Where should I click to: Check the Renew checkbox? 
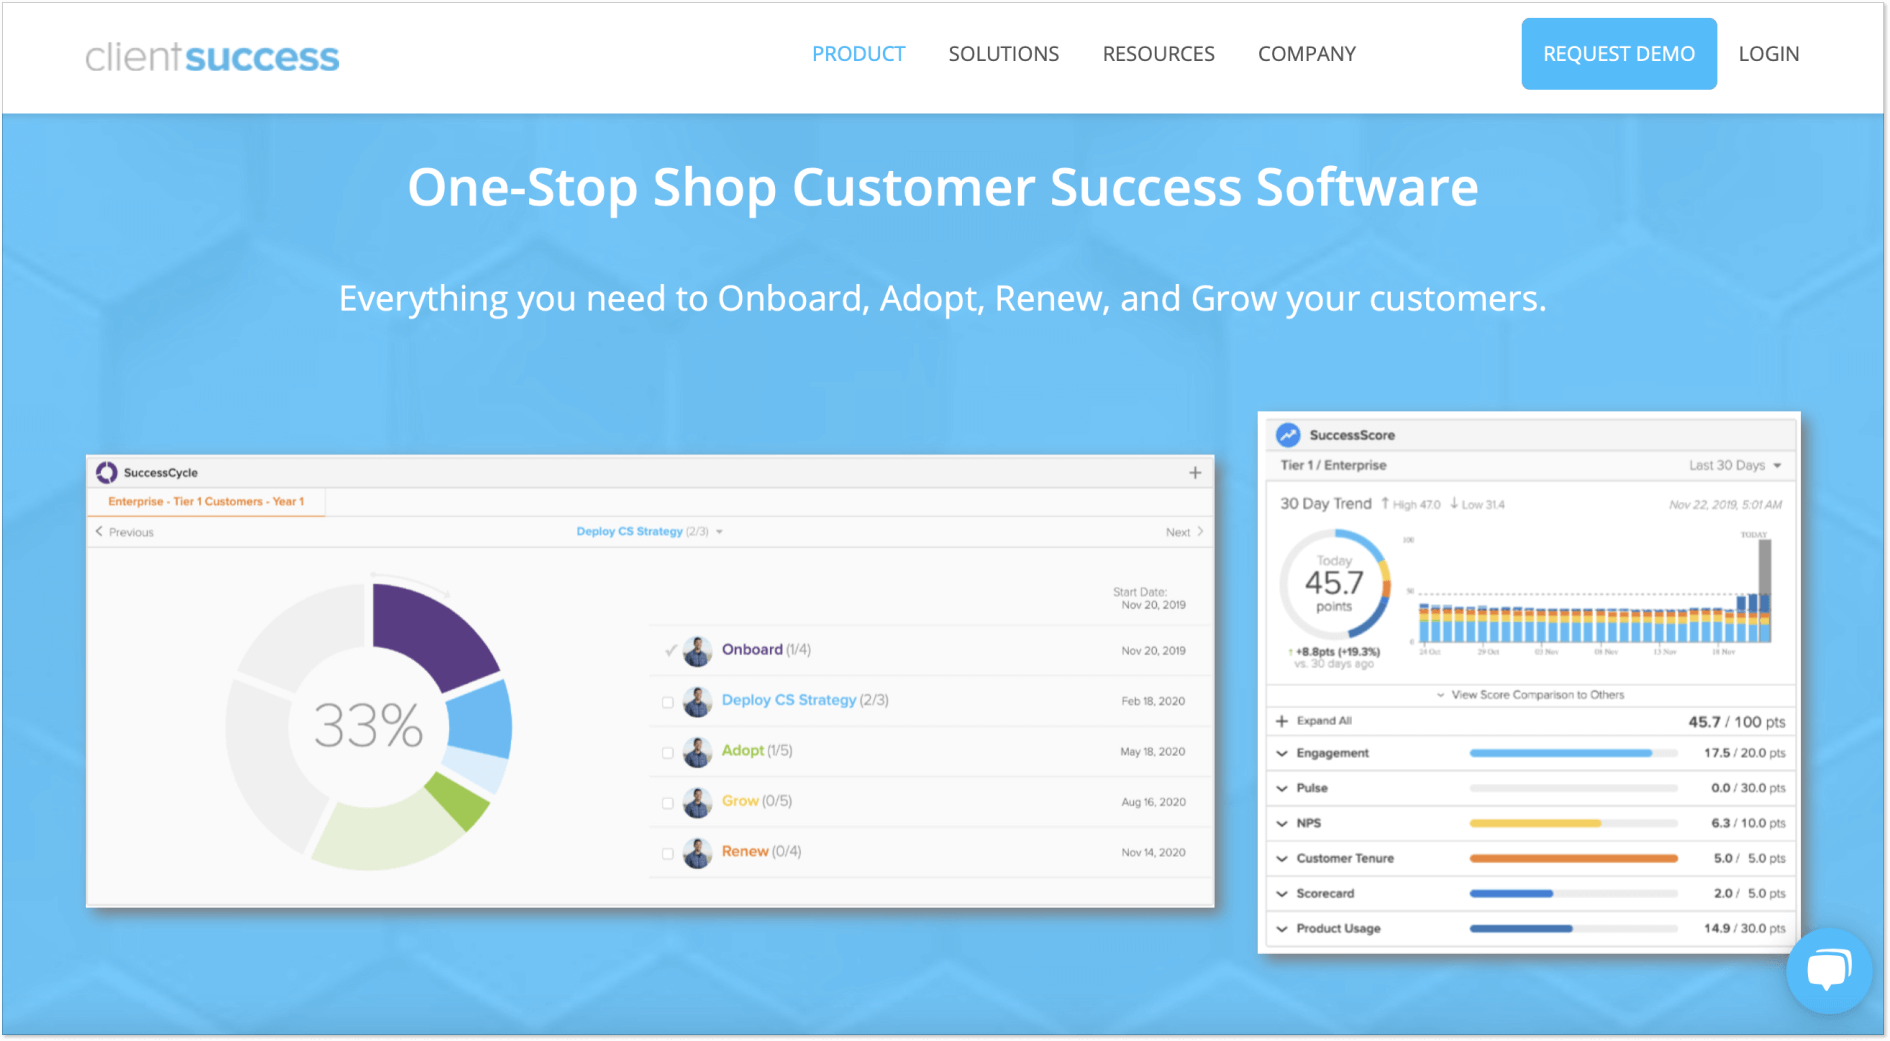click(668, 854)
